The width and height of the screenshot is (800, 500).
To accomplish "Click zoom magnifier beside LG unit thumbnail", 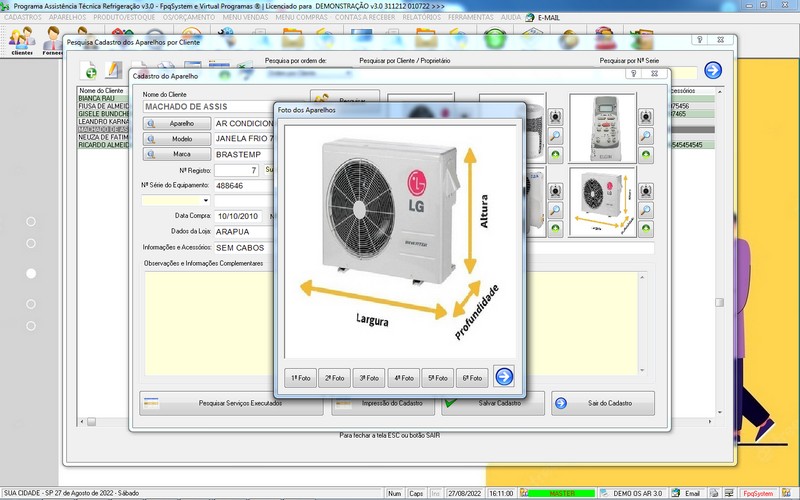I will pos(645,210).
